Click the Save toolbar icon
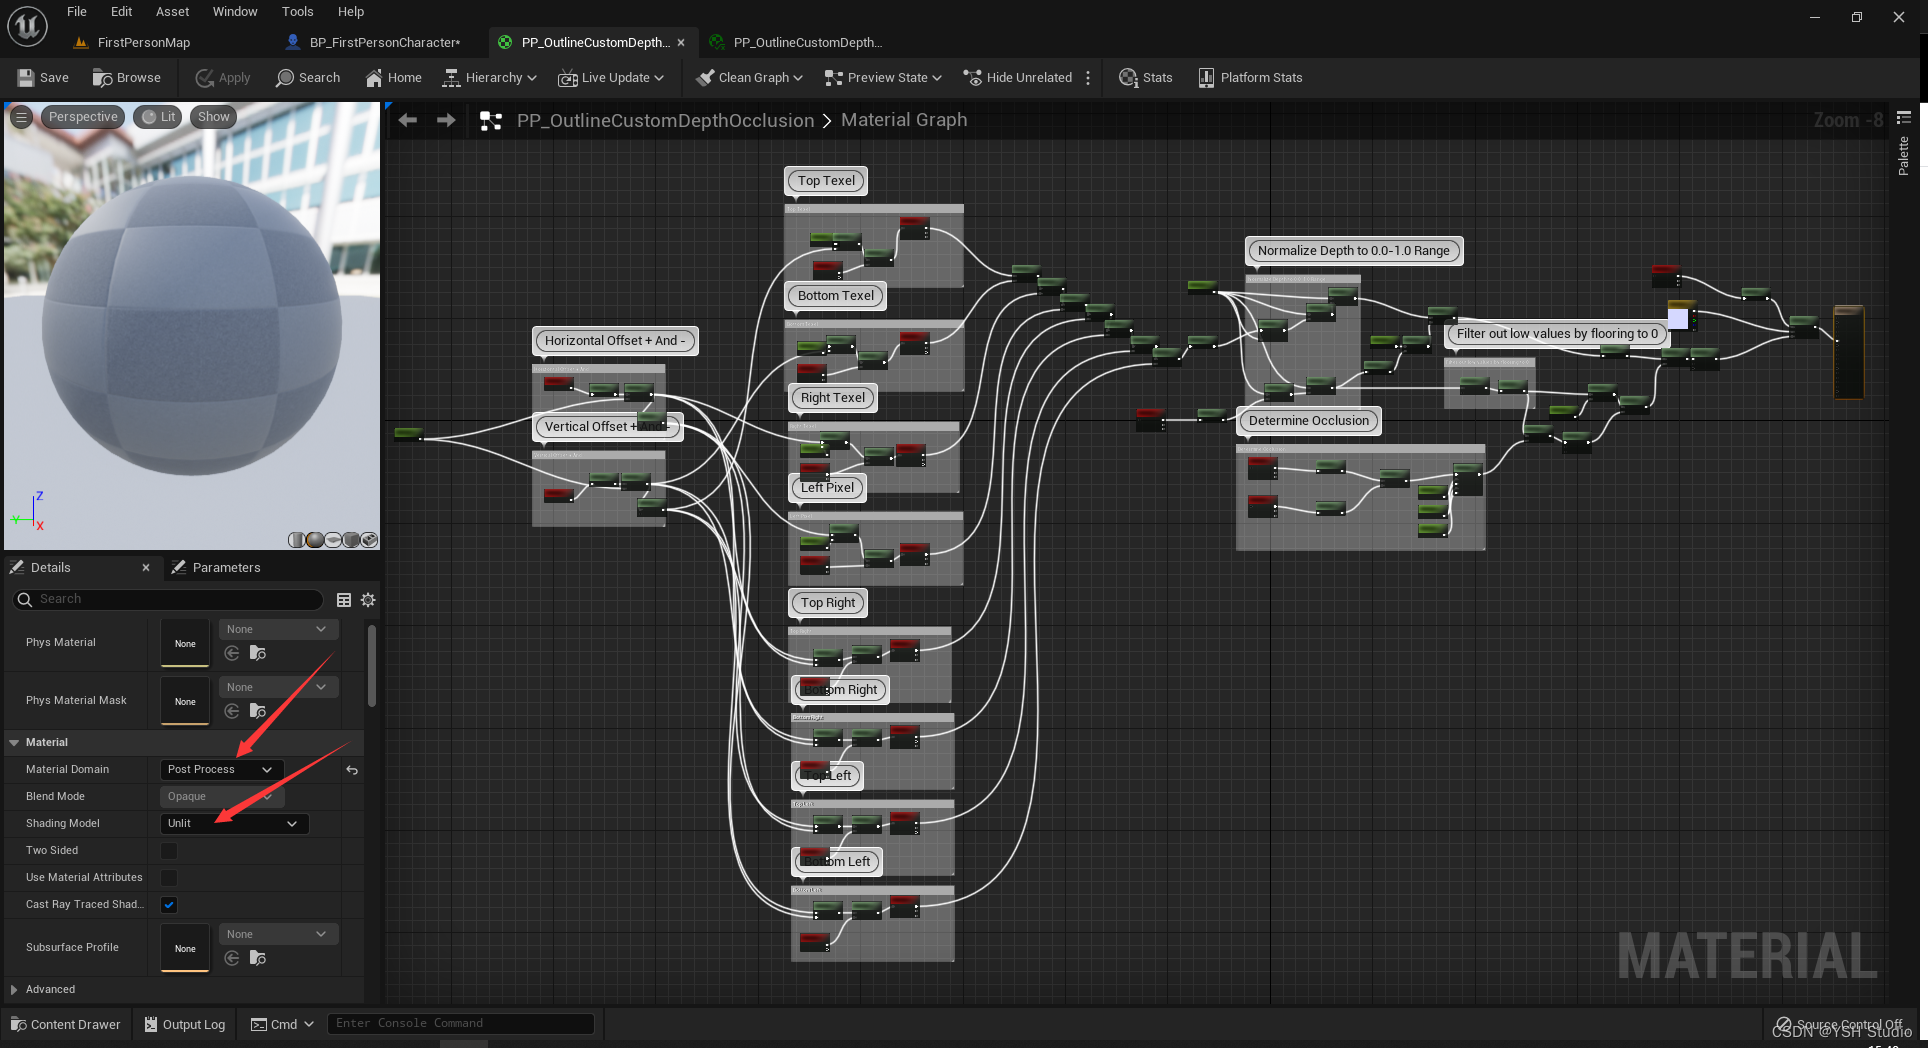This screenshot has height=1048, width=1928. coord(26,78)
